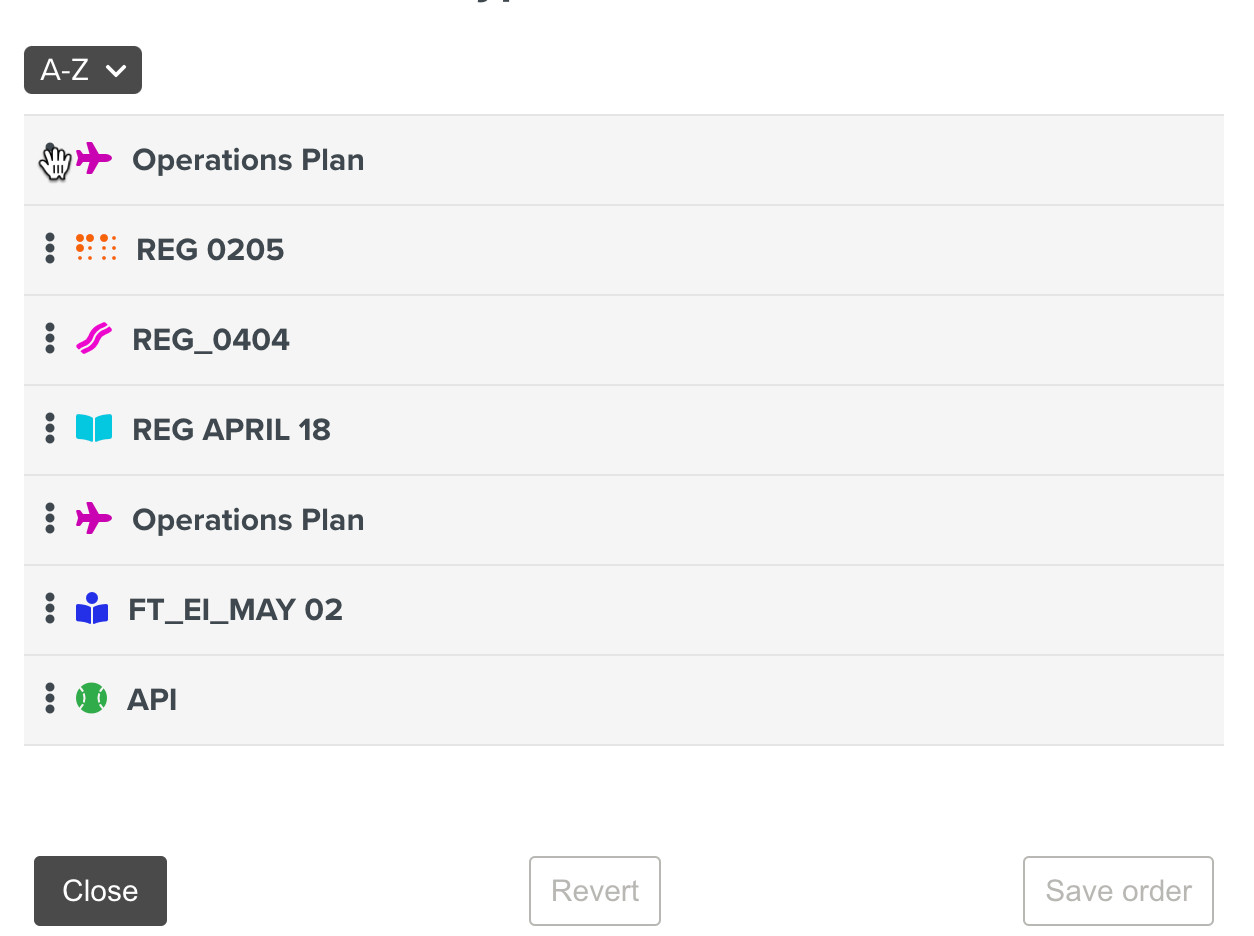Click the airplane icon in first Operations Plan row
Image resolution: width=1254 pixels, height=936 pixels.
pyautogui.click(x=95, y=158)
